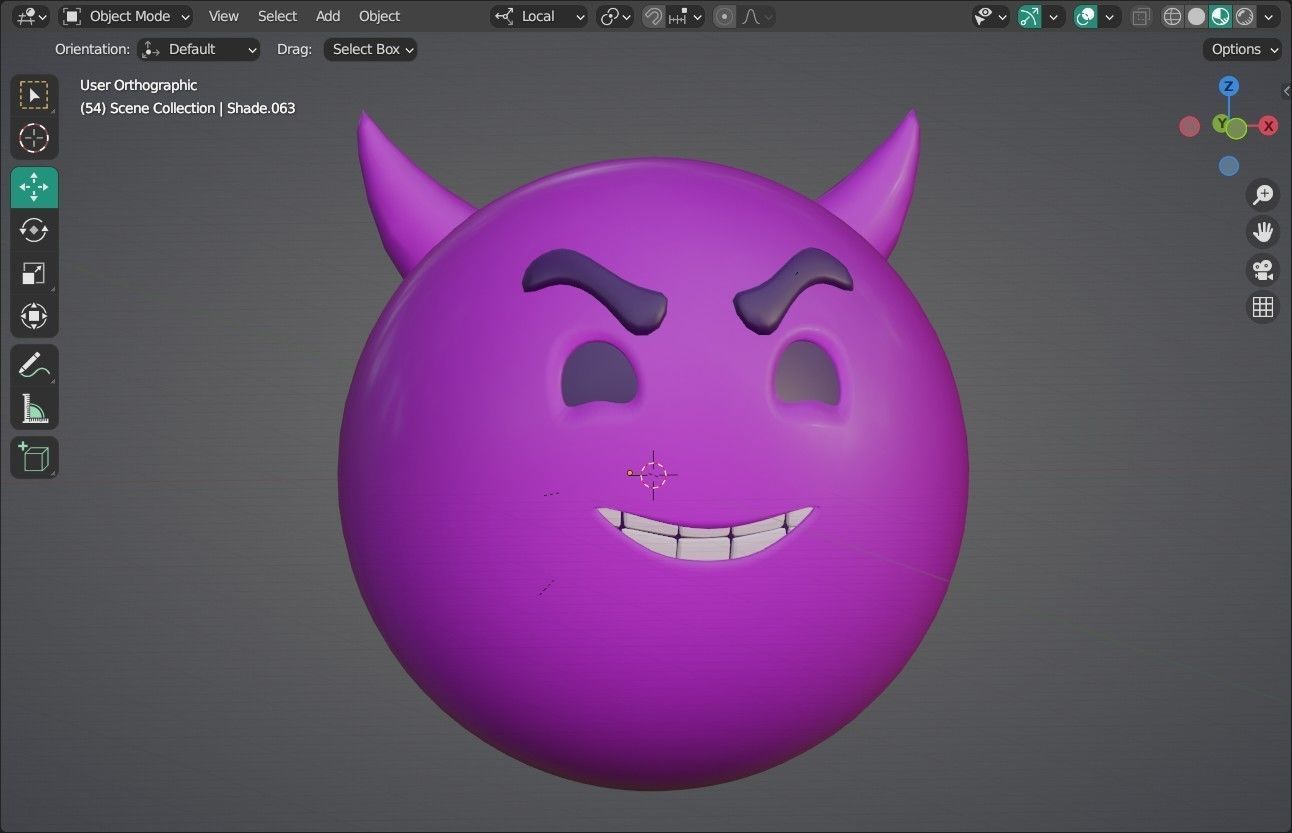Open the Object Mode dropdown

(x=126, y=16)
